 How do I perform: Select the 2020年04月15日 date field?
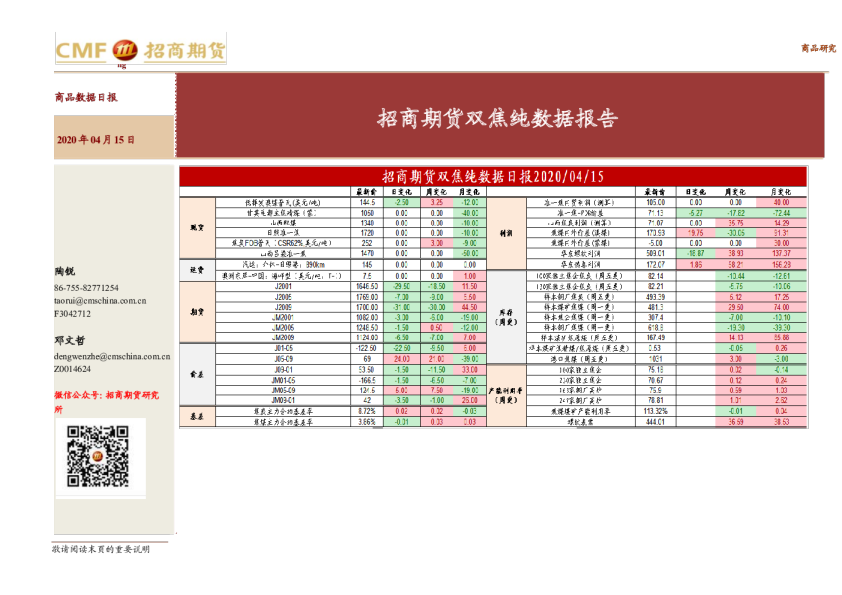point(95,139)
